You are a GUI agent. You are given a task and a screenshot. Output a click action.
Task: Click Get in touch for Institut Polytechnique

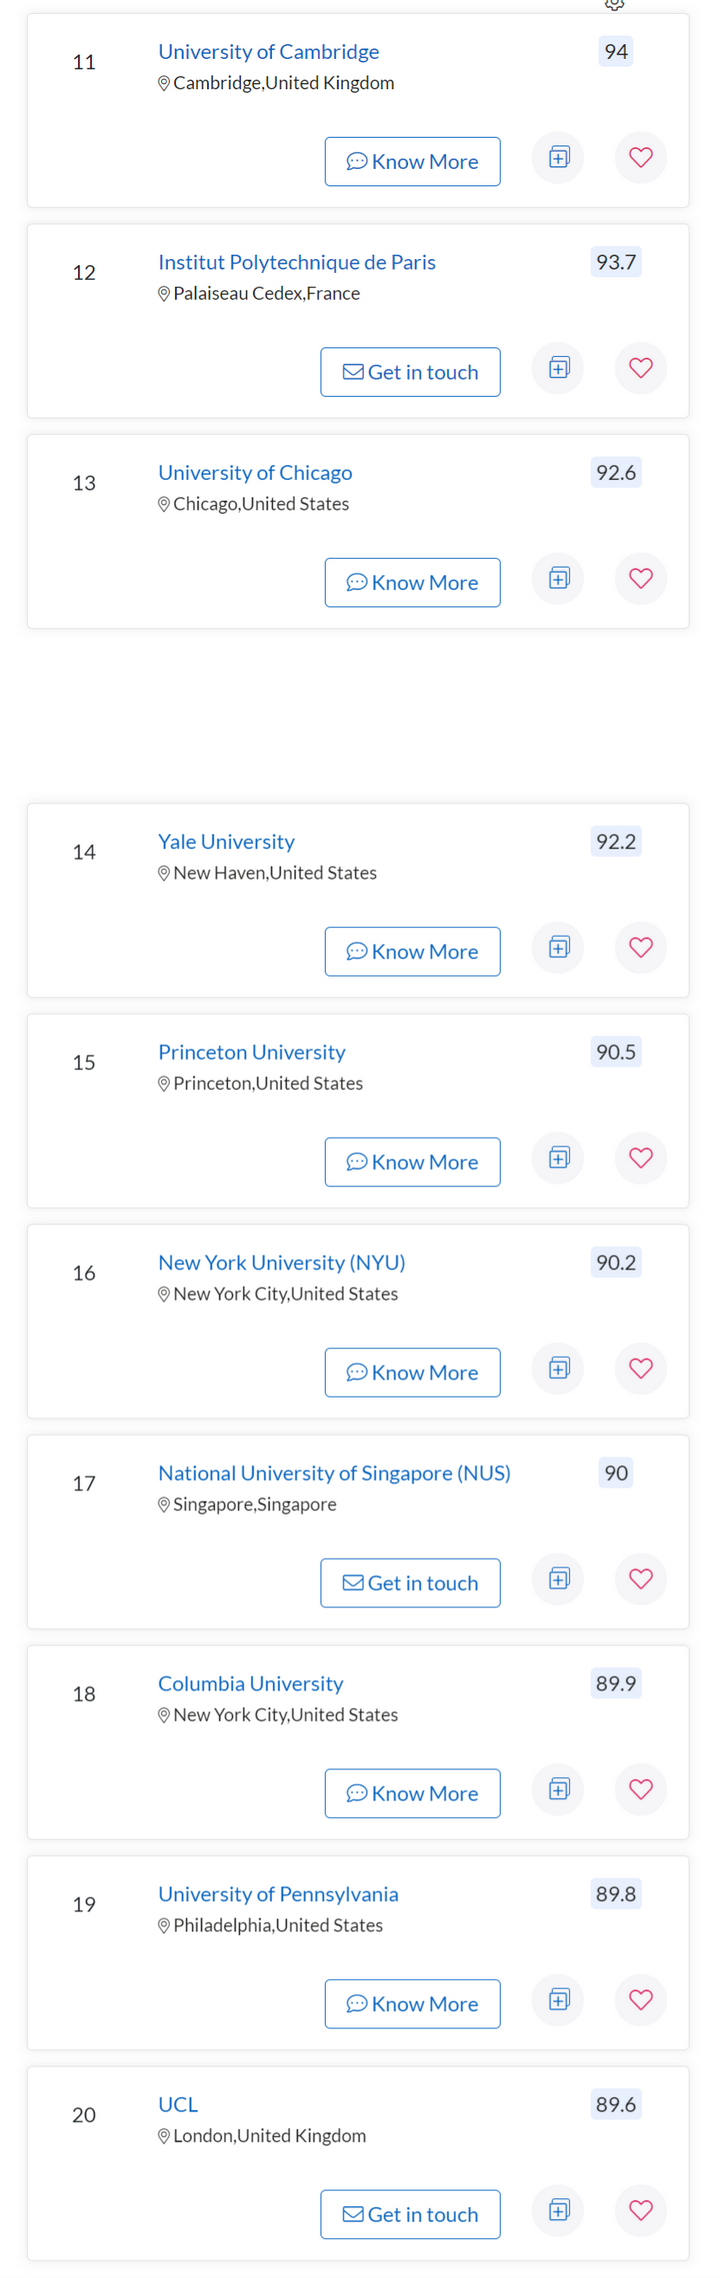pyautogui.click(x=411, y=372)
